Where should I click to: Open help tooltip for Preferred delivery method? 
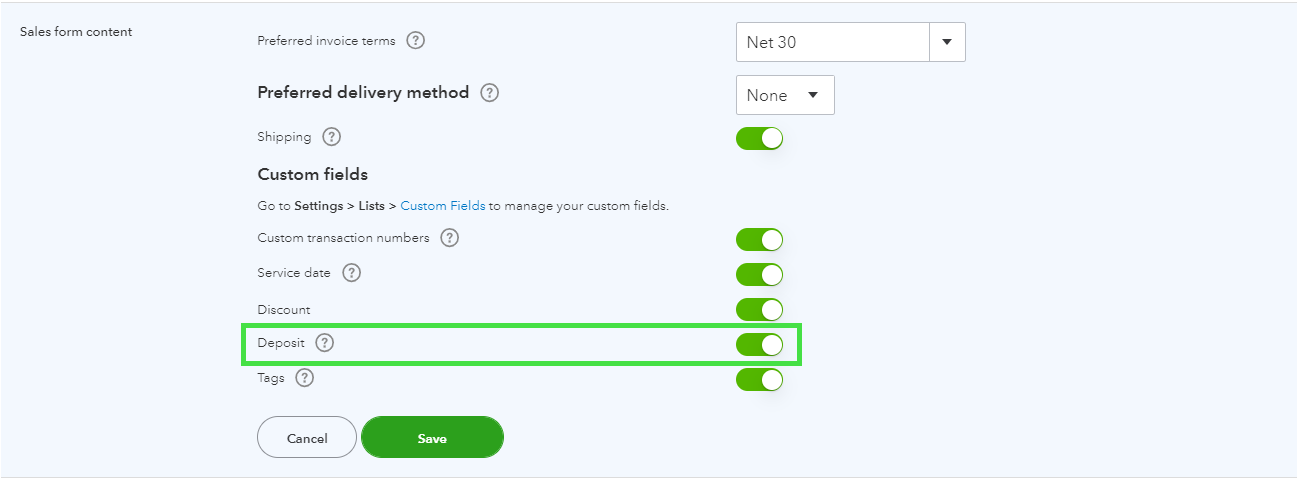pyautogui.click(x=489, y=93)
